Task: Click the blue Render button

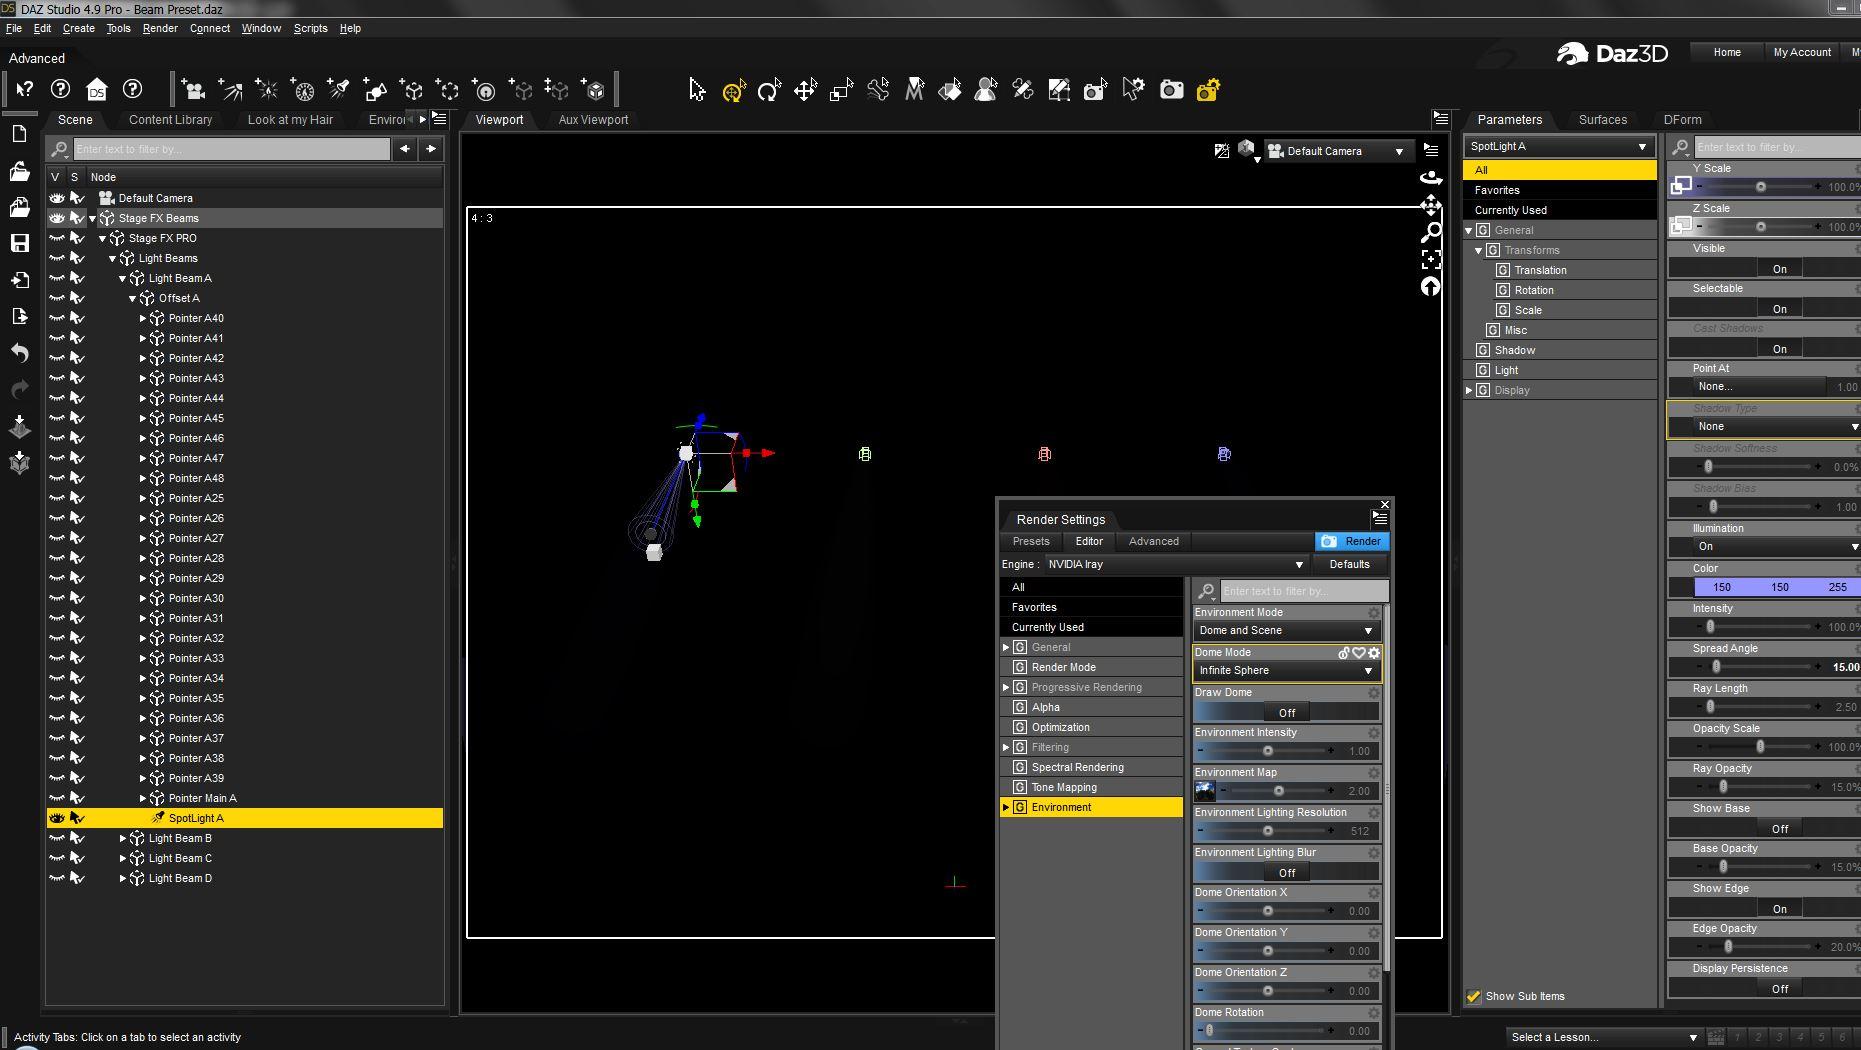Action: (1352, 541)
